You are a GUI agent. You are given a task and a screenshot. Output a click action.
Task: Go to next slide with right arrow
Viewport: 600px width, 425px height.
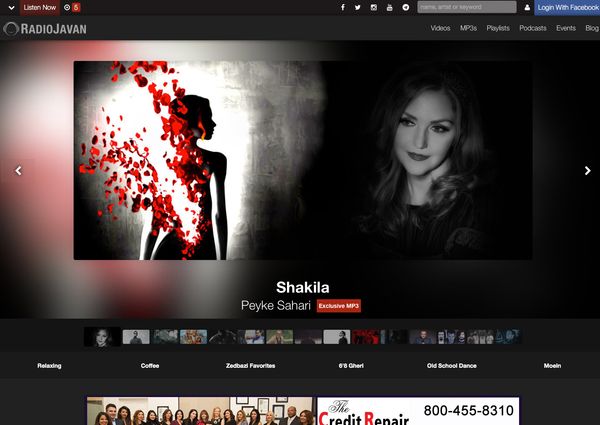click(587, 171)
